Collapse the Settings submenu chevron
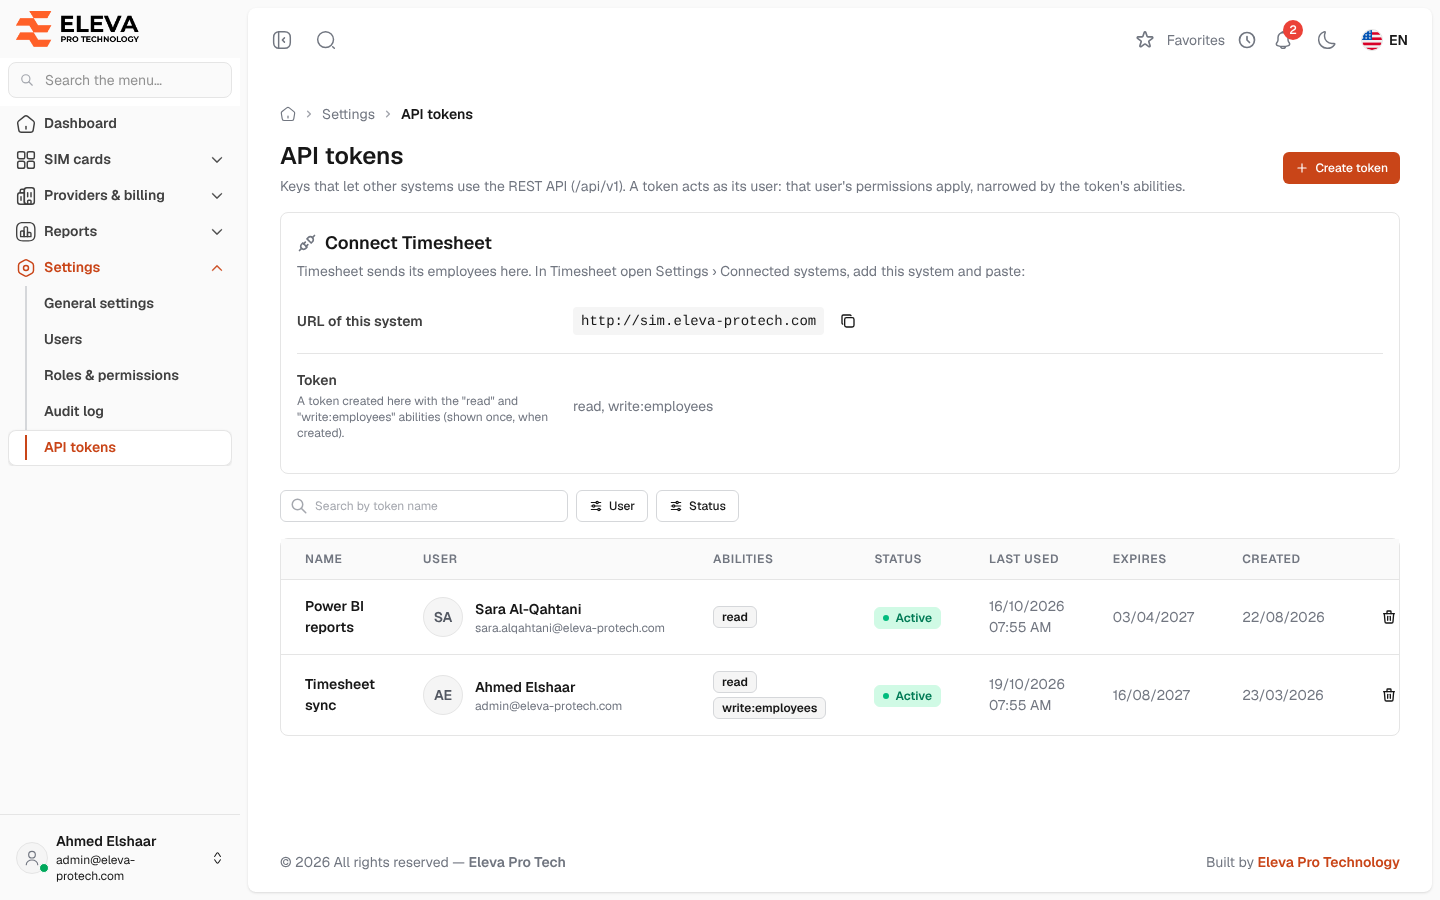The width and height of the screenshot is (1440, 900). (x=217, y=268)
